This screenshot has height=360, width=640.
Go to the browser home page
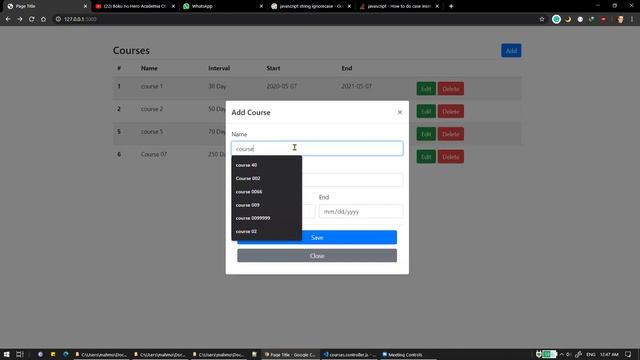[x=43, y=19]
